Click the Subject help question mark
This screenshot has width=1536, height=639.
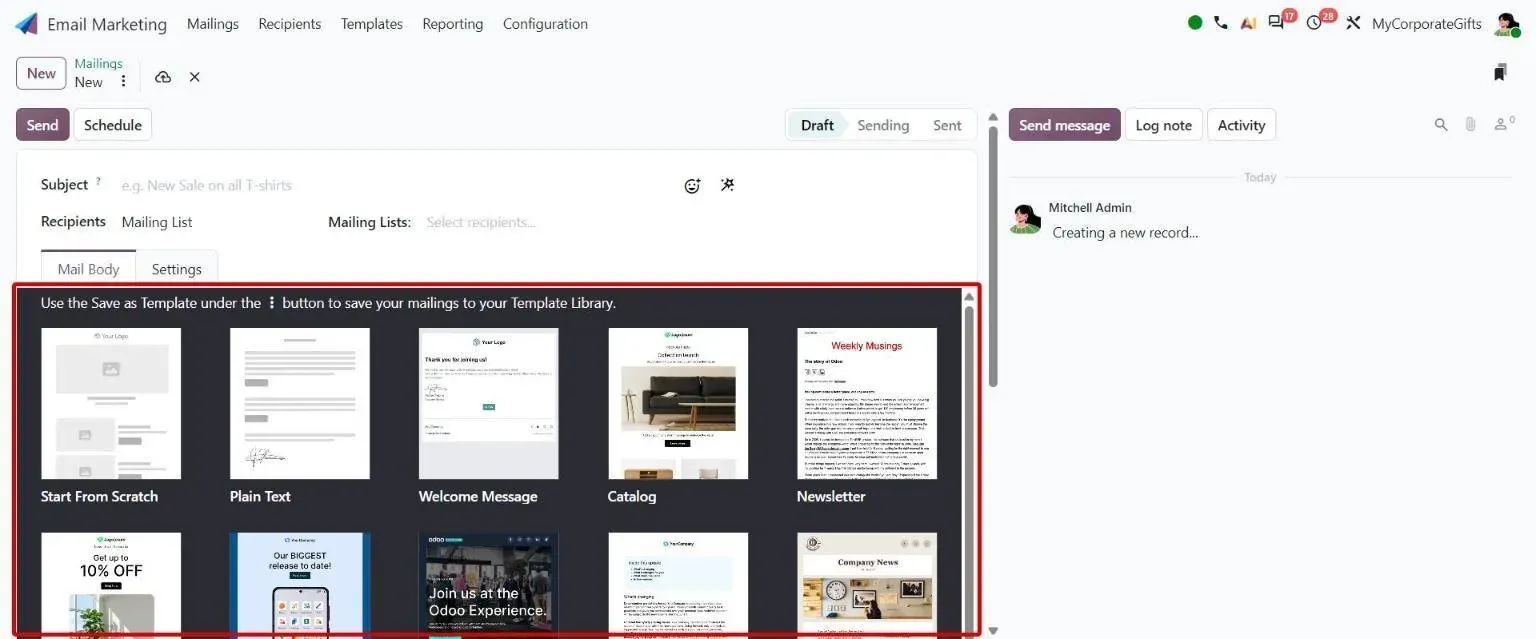point(98,182)
